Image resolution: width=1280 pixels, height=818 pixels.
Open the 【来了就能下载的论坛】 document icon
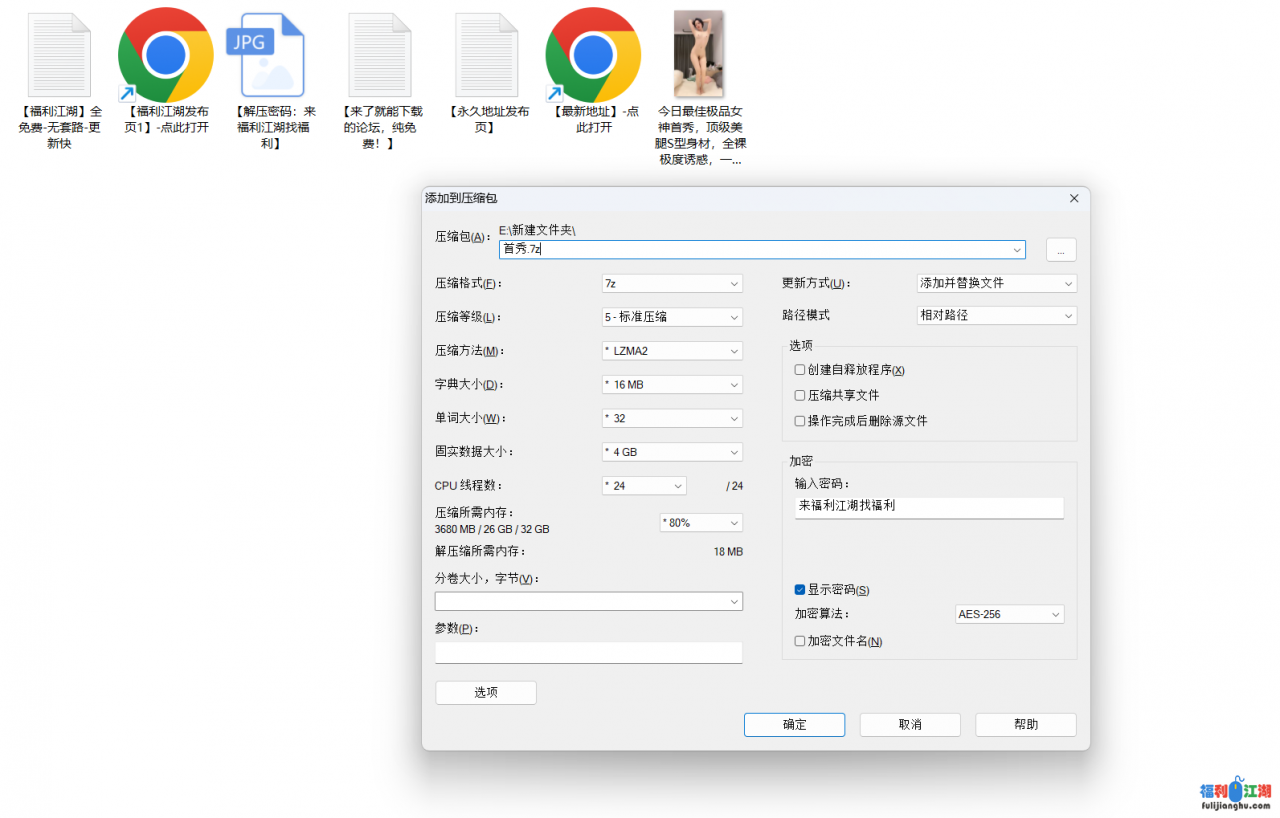[379, 55]
